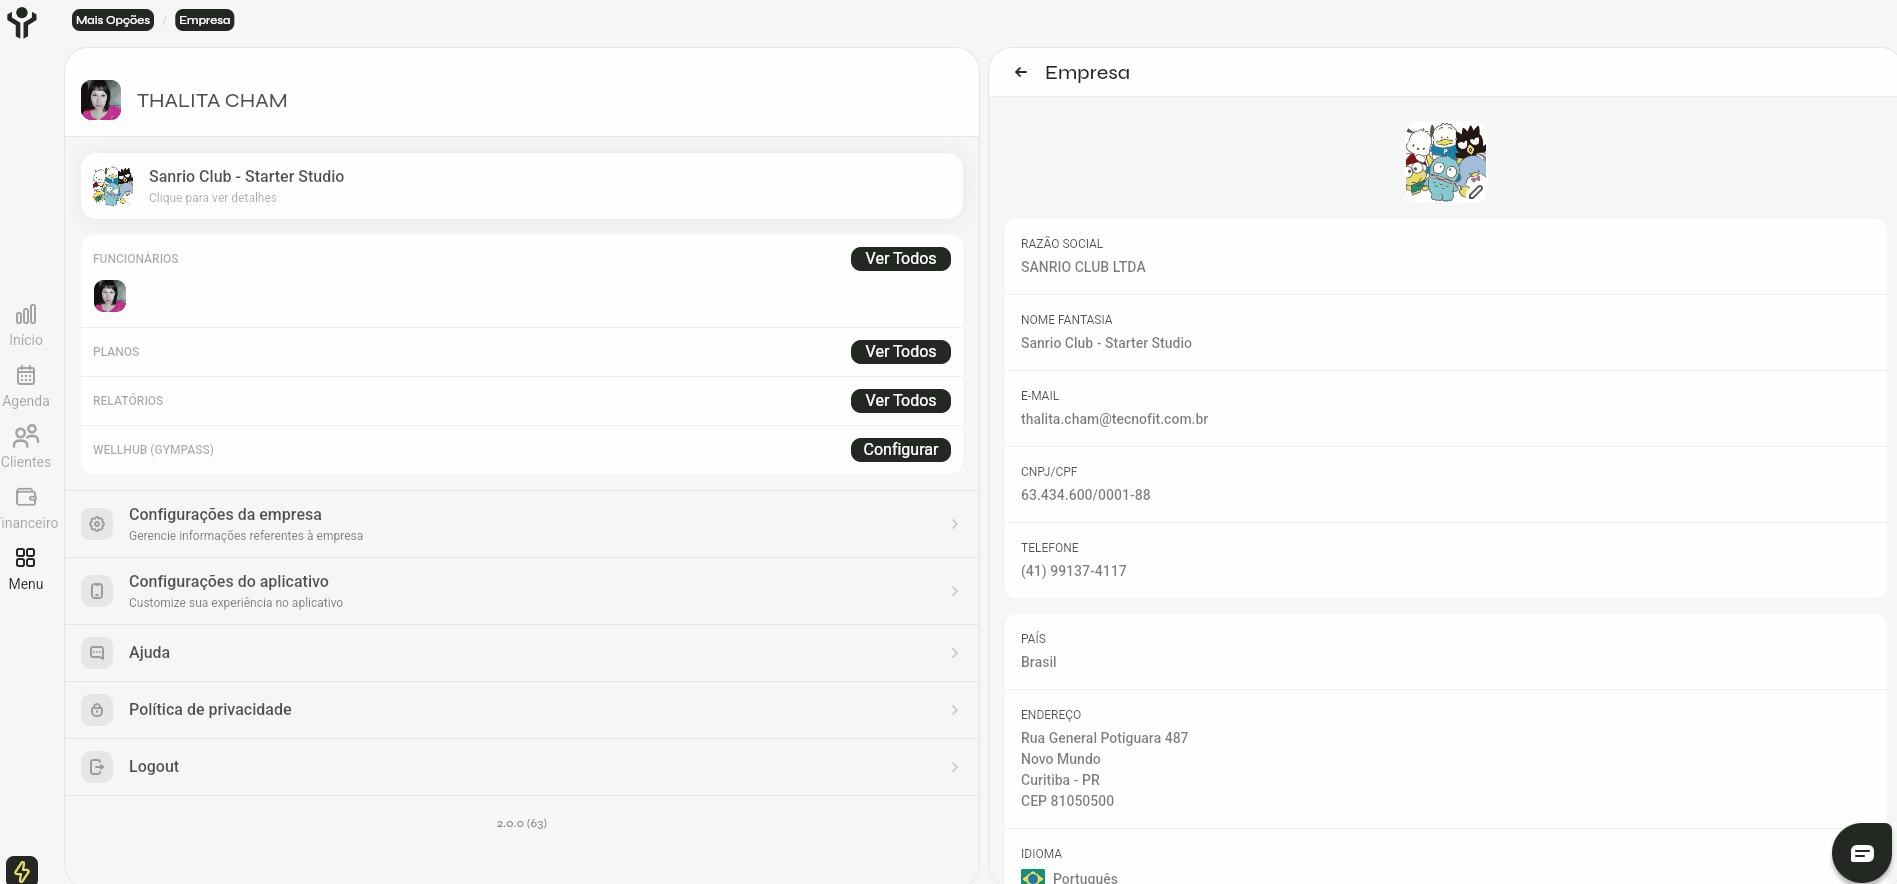Click the Política de privacidade lock icon
This screenshot has width=1897, height=884.
97,710
